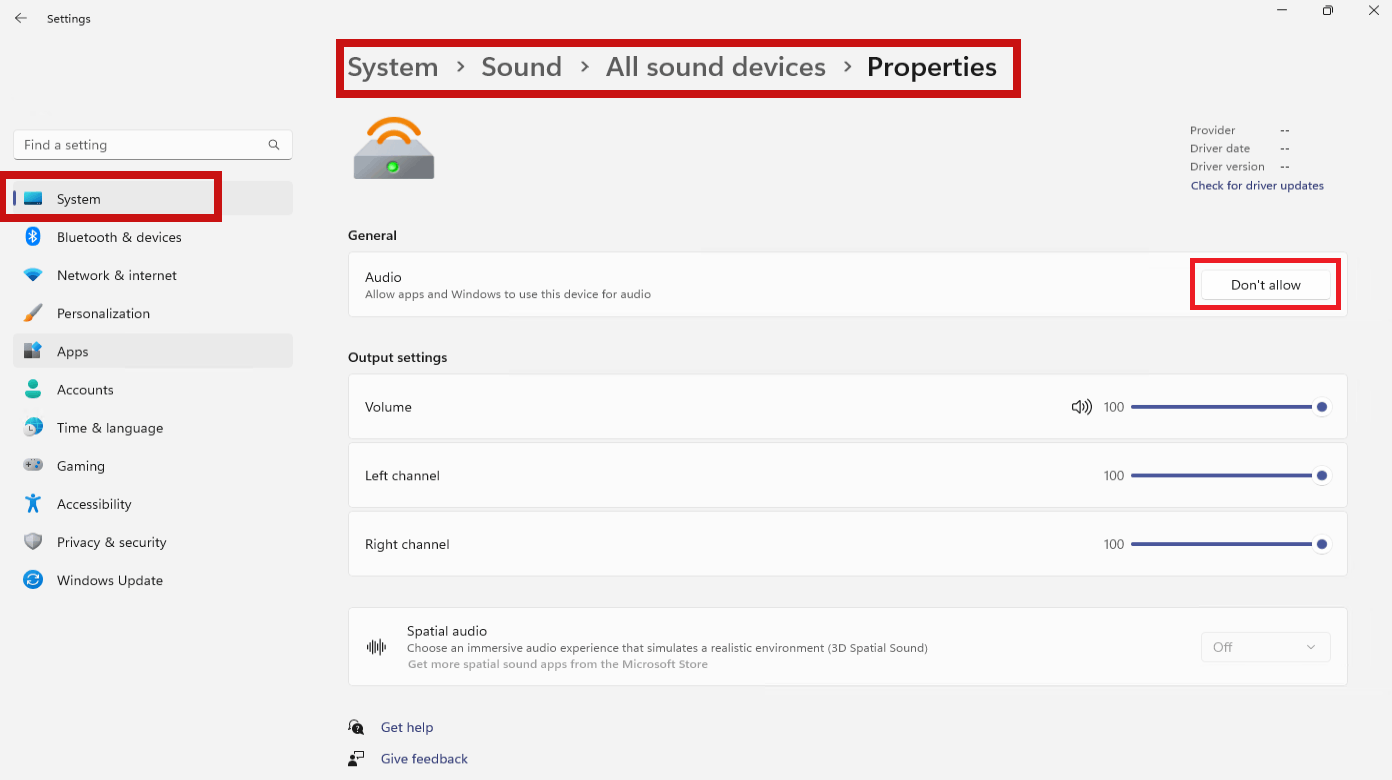Viewport: 1392px width, 780px height.
Task: Open Apps settings
Action: coord(152,351)
